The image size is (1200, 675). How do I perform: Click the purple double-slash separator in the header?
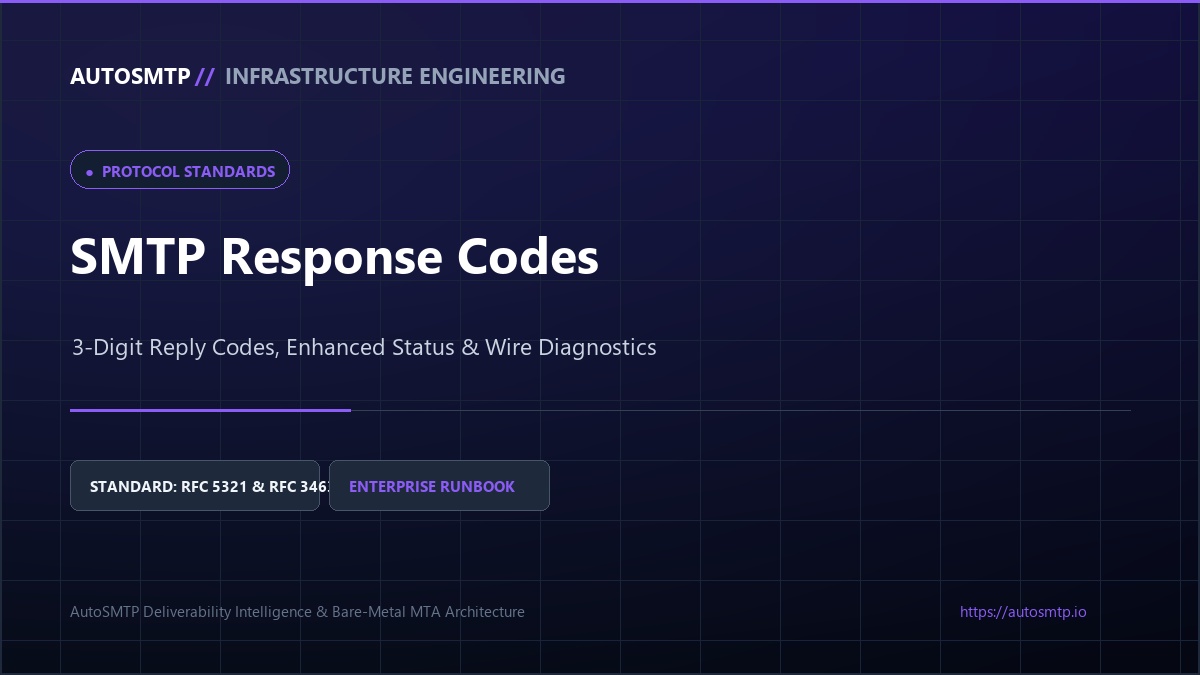coord(205,77)
